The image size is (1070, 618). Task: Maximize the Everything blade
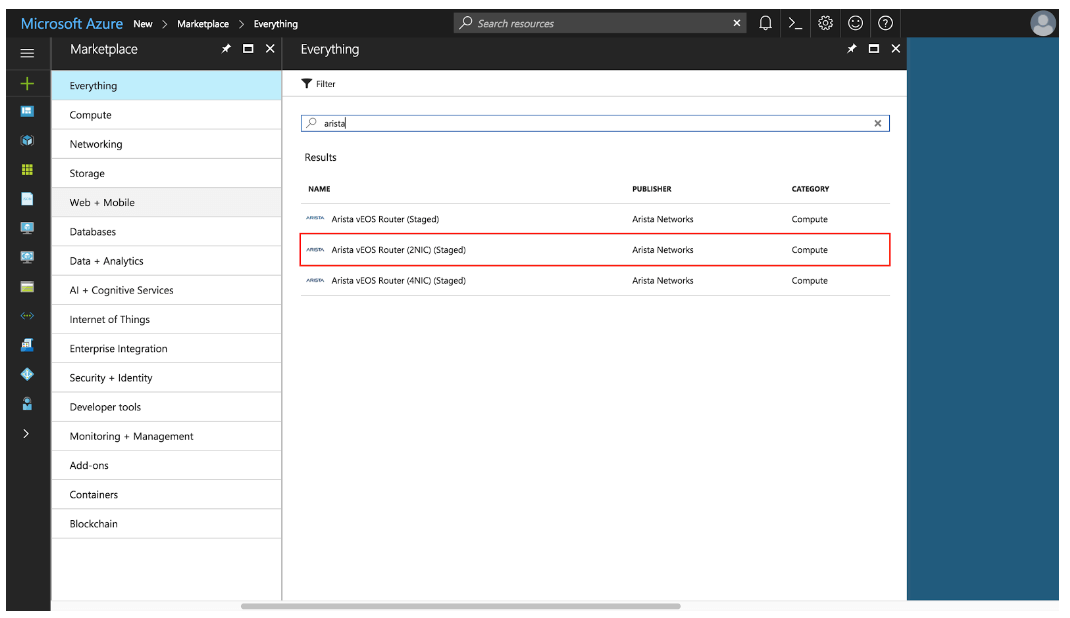874,48
